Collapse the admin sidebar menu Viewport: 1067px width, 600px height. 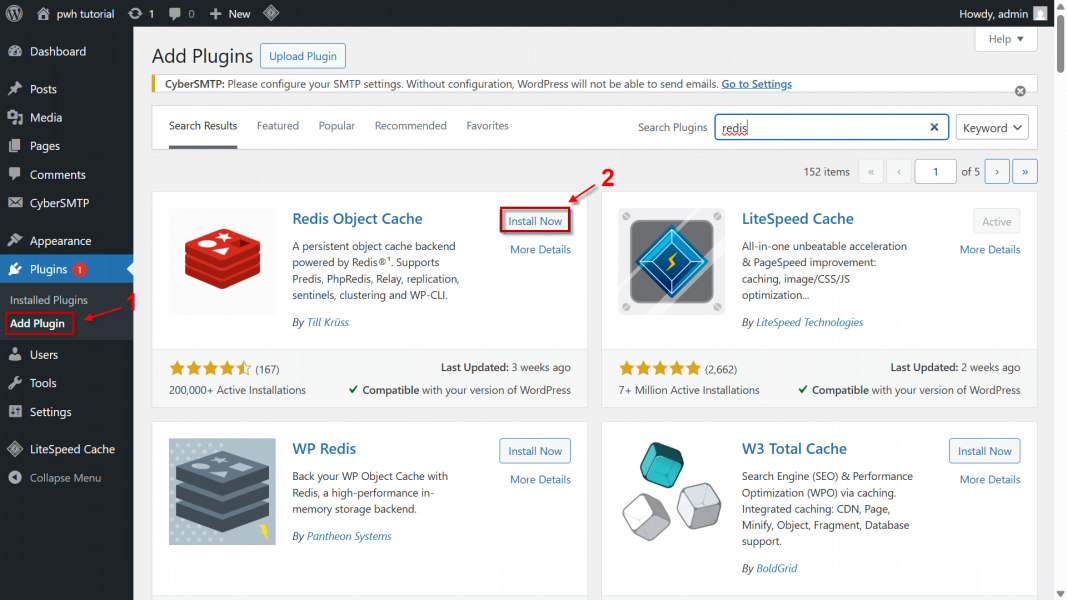point(67,478)
